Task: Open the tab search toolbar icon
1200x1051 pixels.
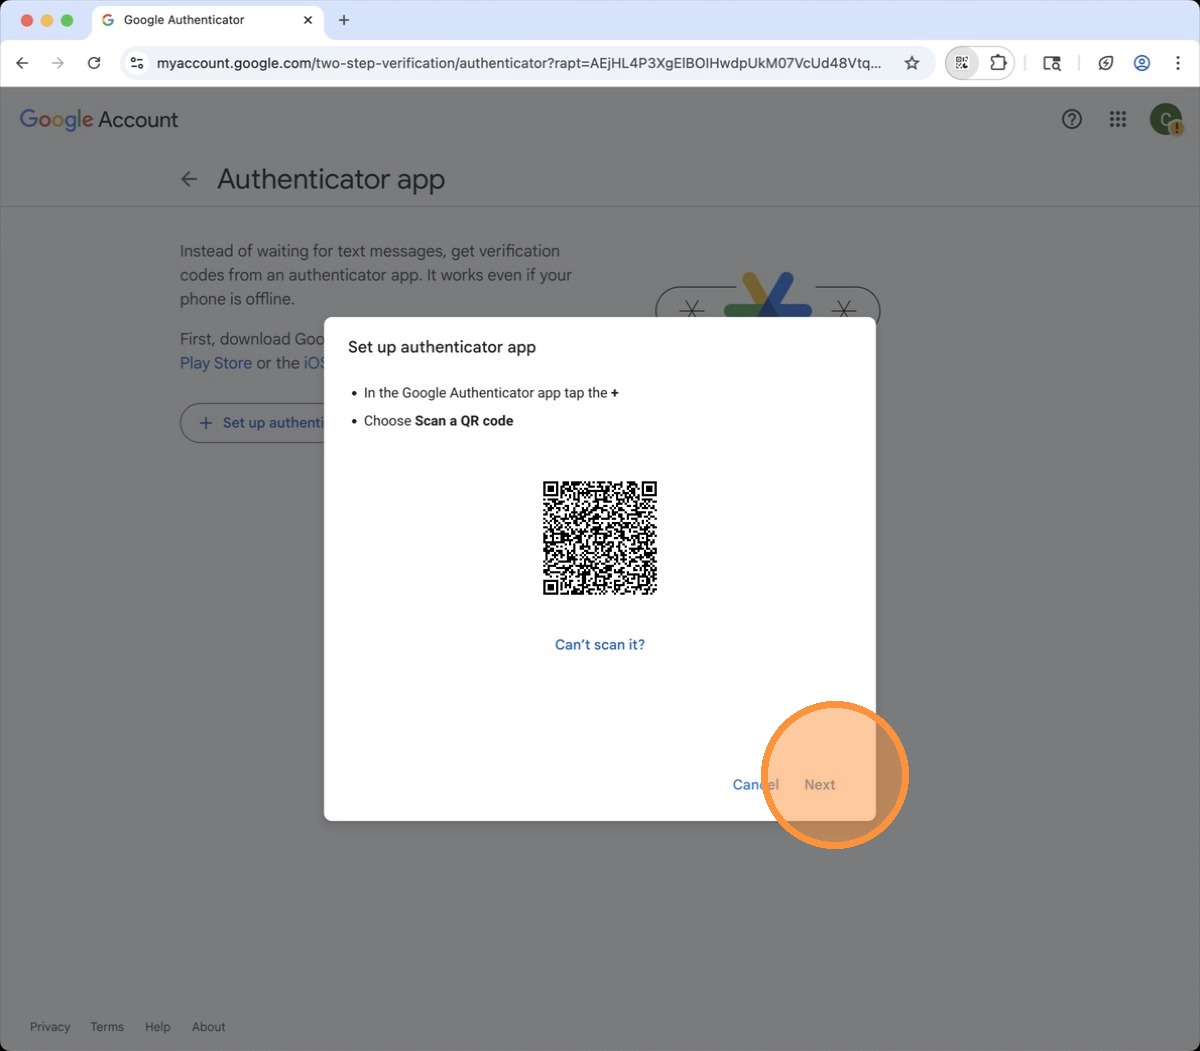Action: [1052, 63]
